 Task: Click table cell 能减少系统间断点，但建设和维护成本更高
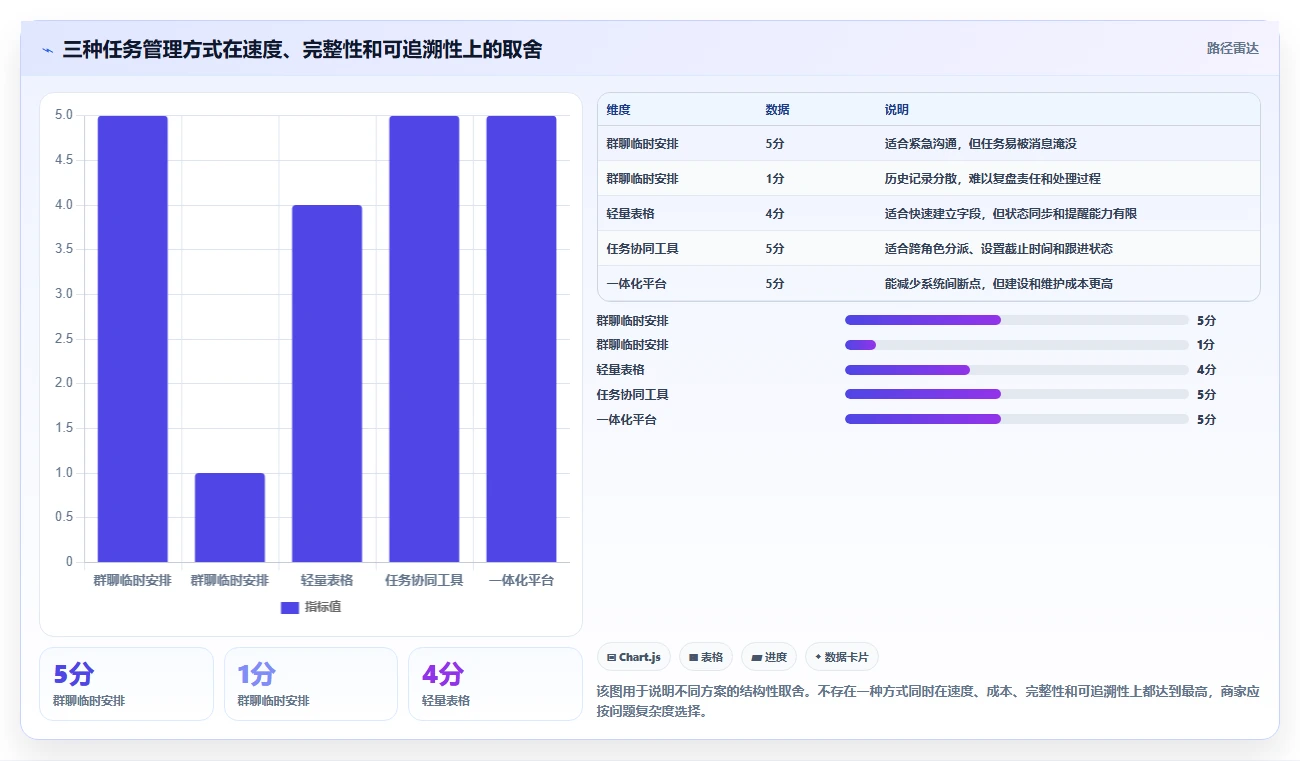[998, 284]
